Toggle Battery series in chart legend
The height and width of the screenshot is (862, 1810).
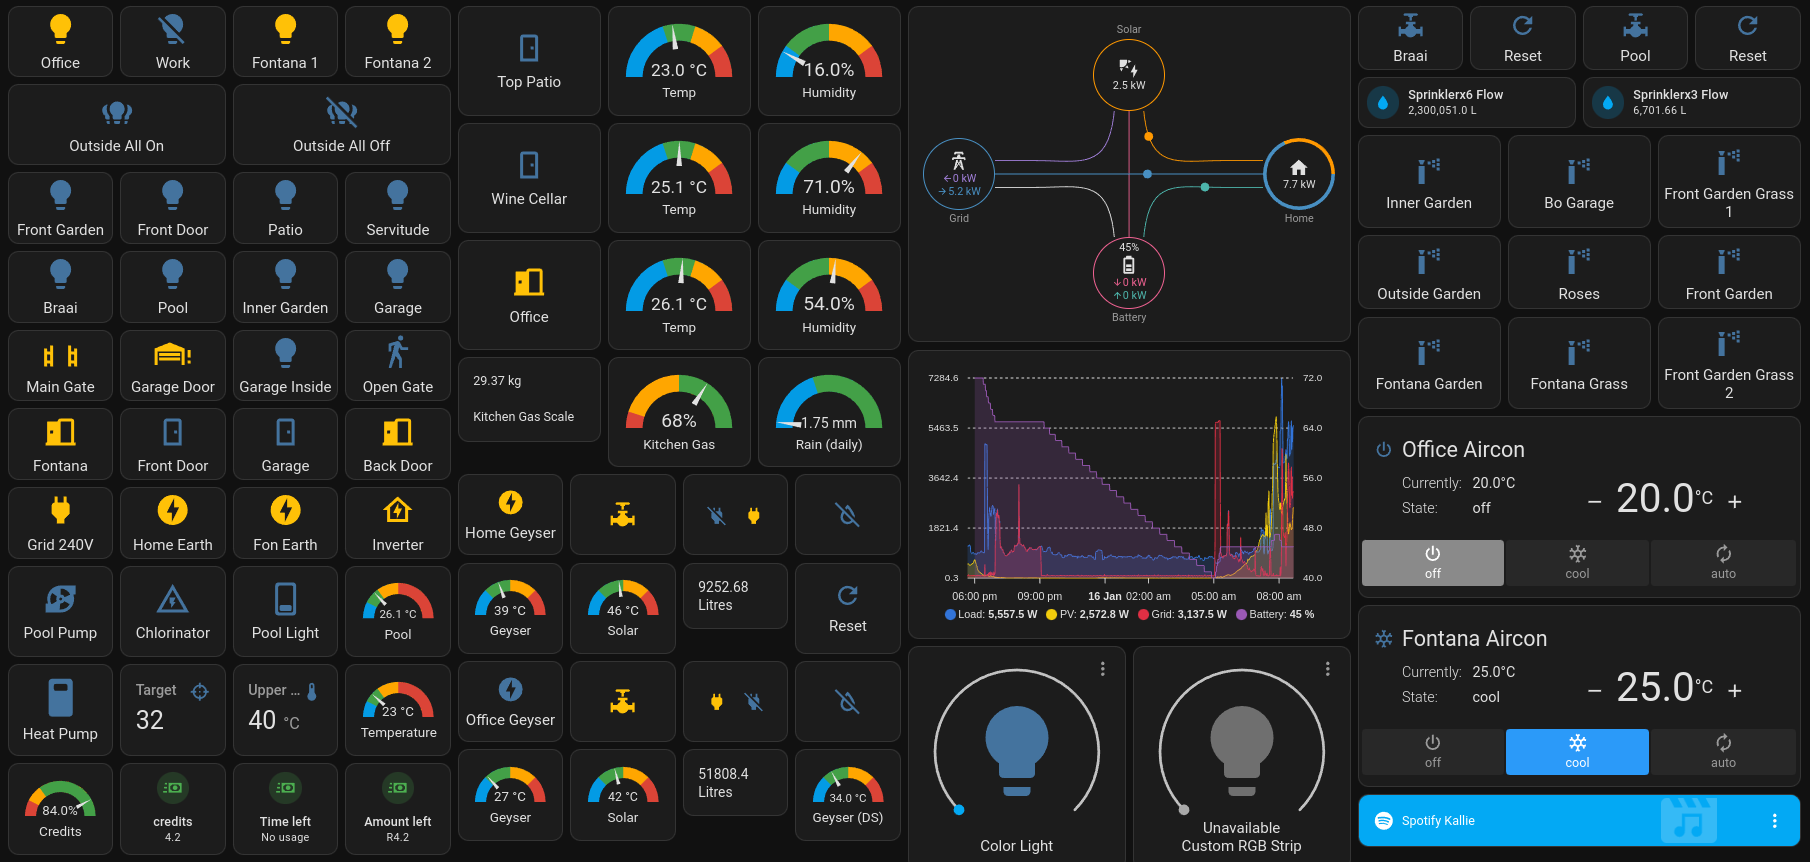tap(1276, 615)
